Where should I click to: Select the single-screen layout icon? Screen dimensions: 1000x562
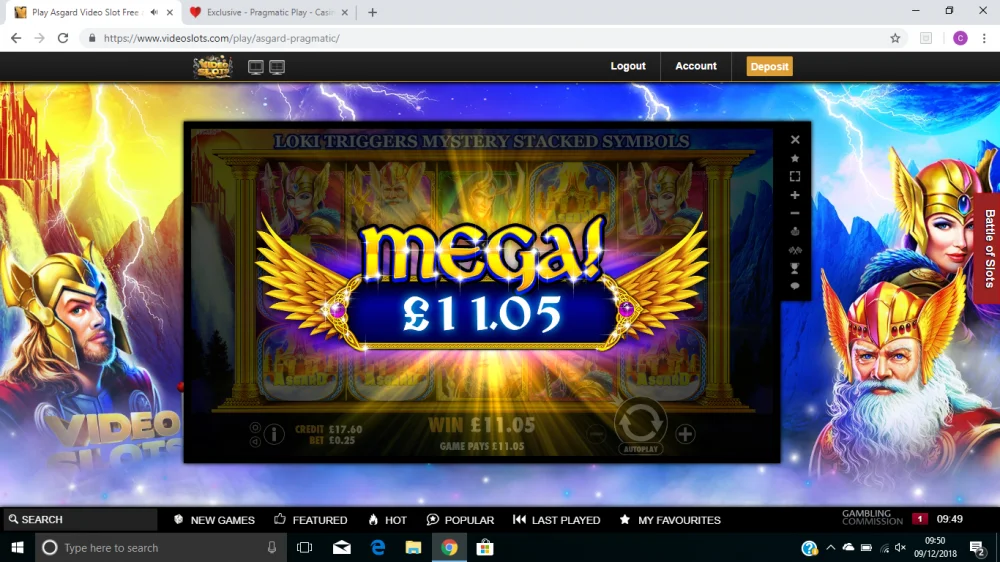tap(256, 67)
